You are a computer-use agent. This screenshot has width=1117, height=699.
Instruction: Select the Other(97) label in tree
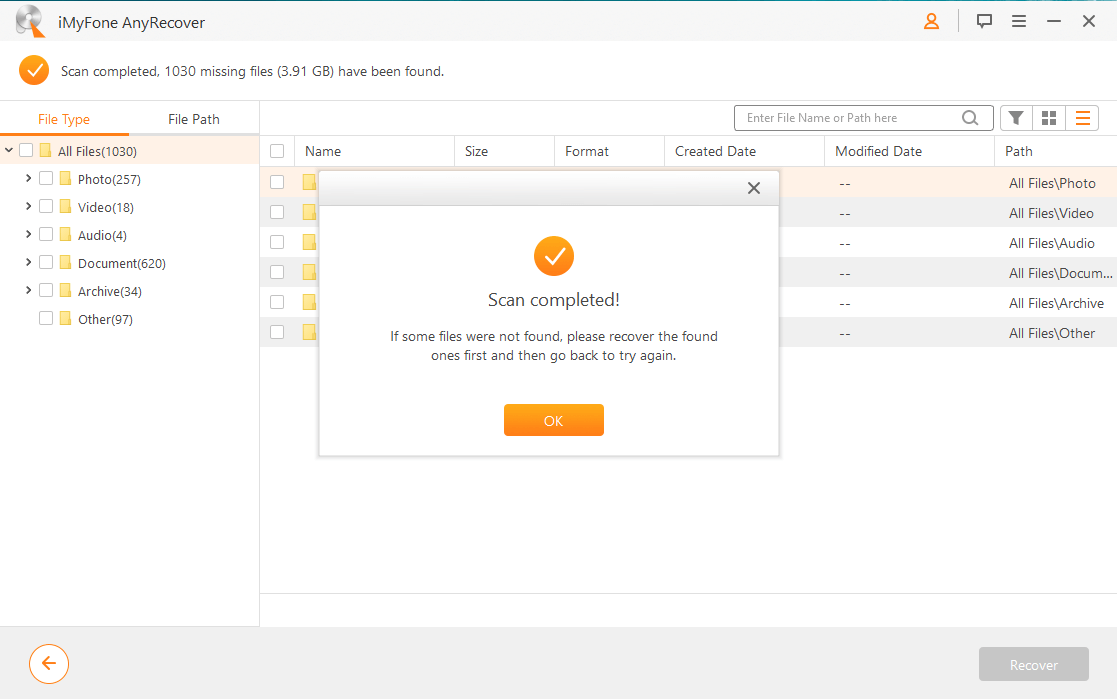click(105, 319)
